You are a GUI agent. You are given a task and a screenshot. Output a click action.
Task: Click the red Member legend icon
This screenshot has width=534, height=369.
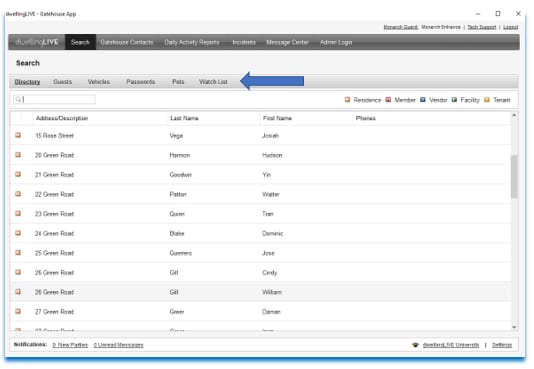pyautogui.click(x=388, y=99)
